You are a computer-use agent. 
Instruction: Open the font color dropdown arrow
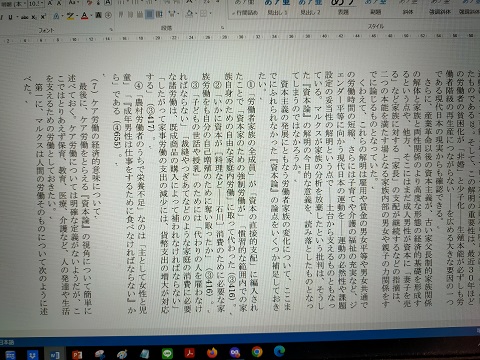coord(90,15)
